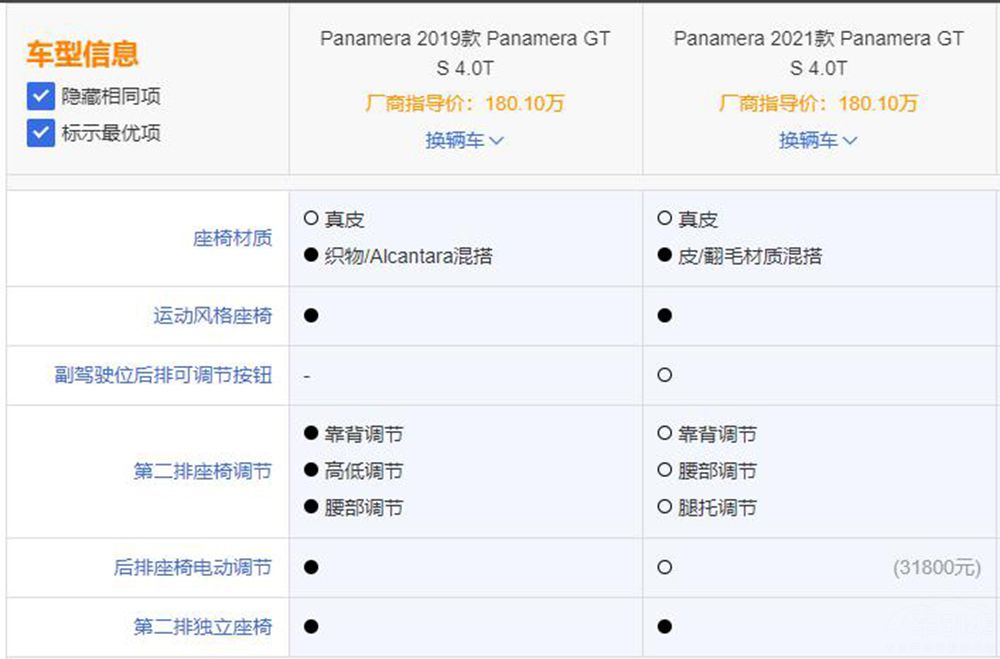Viewport: 1000px width, 659px height.
Task: Click filled dot for 2021款 运动风格座椅
Action: coord(665,315)
